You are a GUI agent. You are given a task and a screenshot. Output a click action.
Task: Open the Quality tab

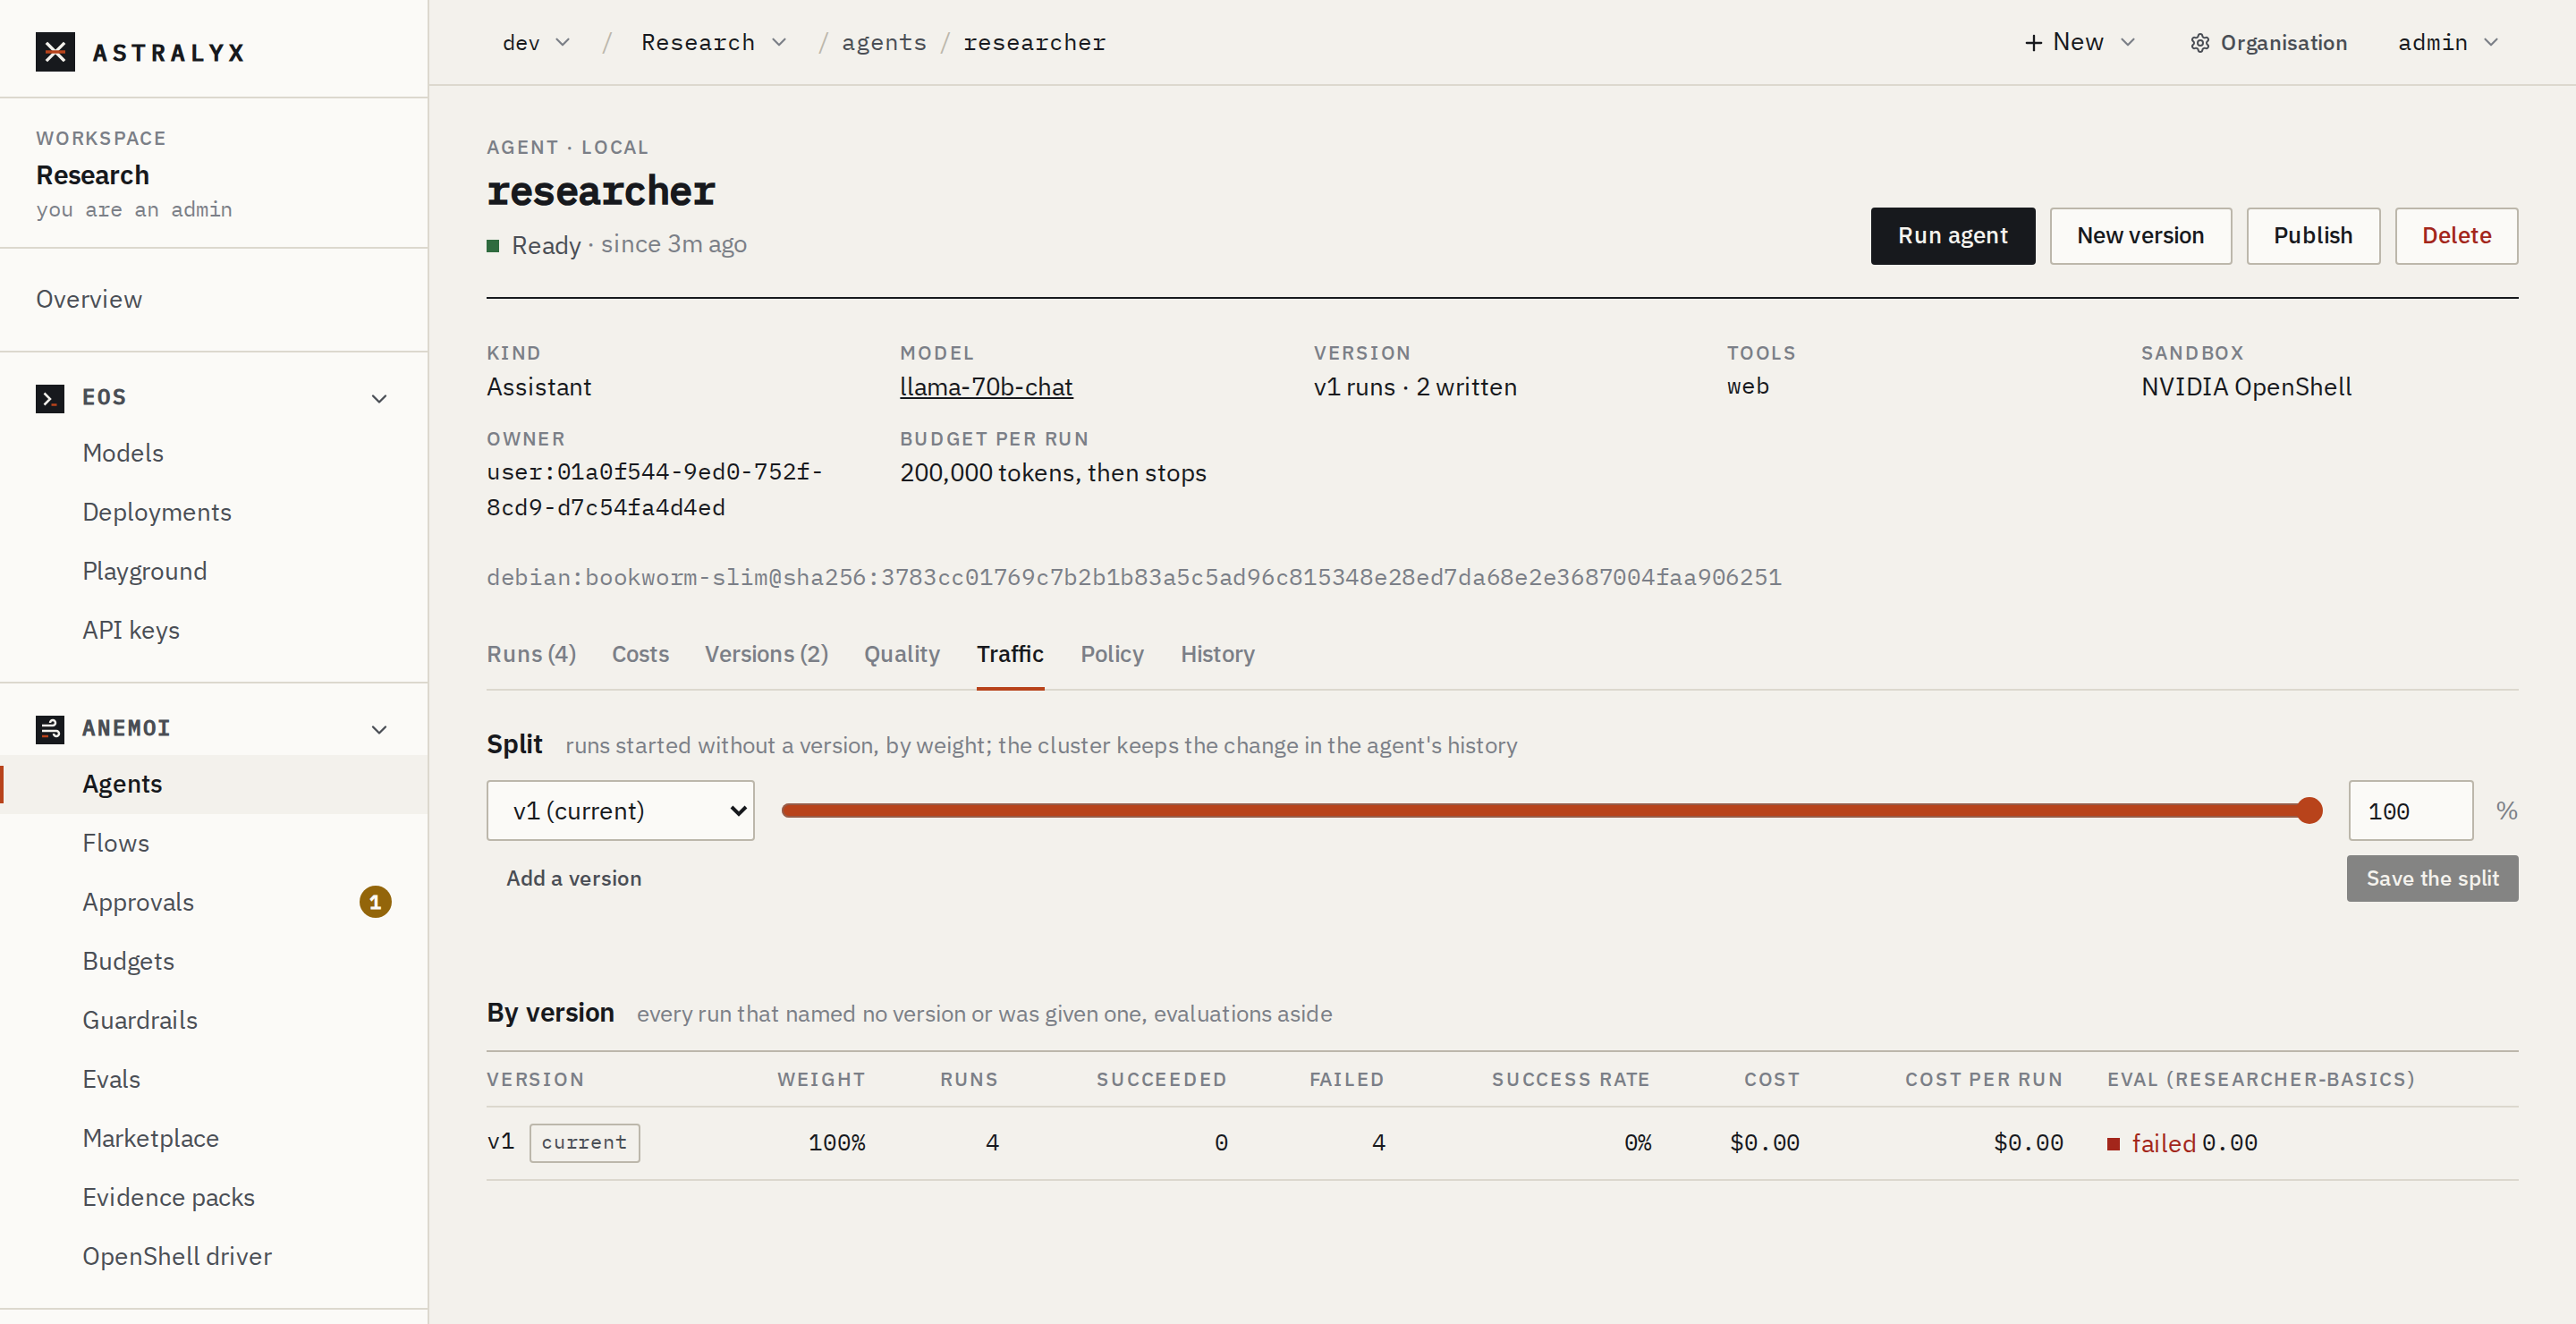(901, 654)
